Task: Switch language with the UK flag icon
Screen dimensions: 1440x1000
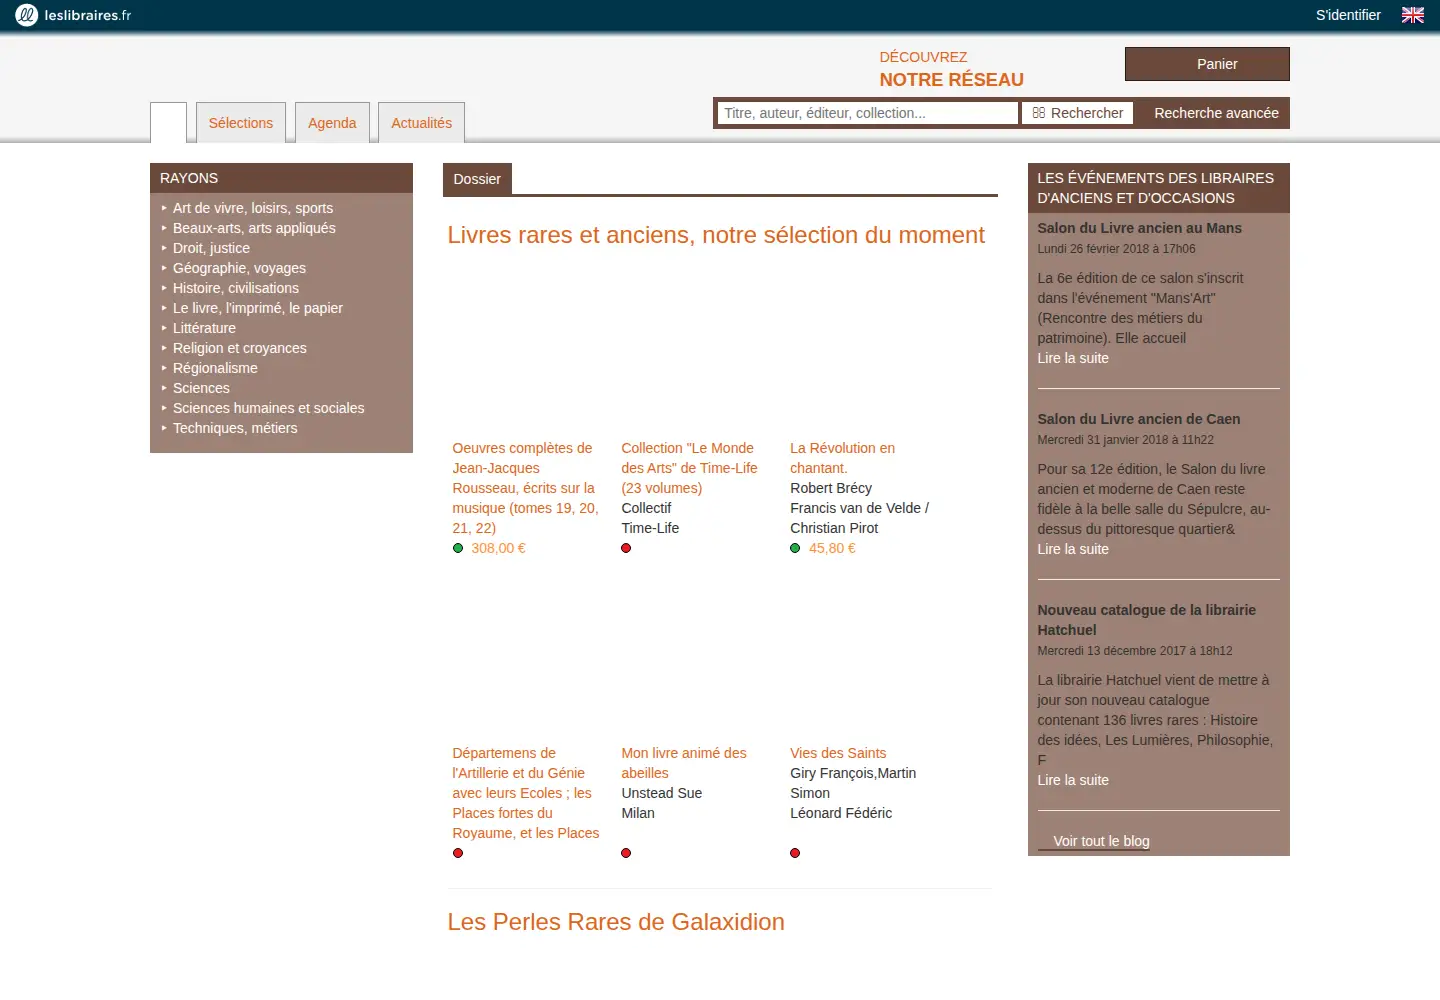Action: click(1413, 15)
